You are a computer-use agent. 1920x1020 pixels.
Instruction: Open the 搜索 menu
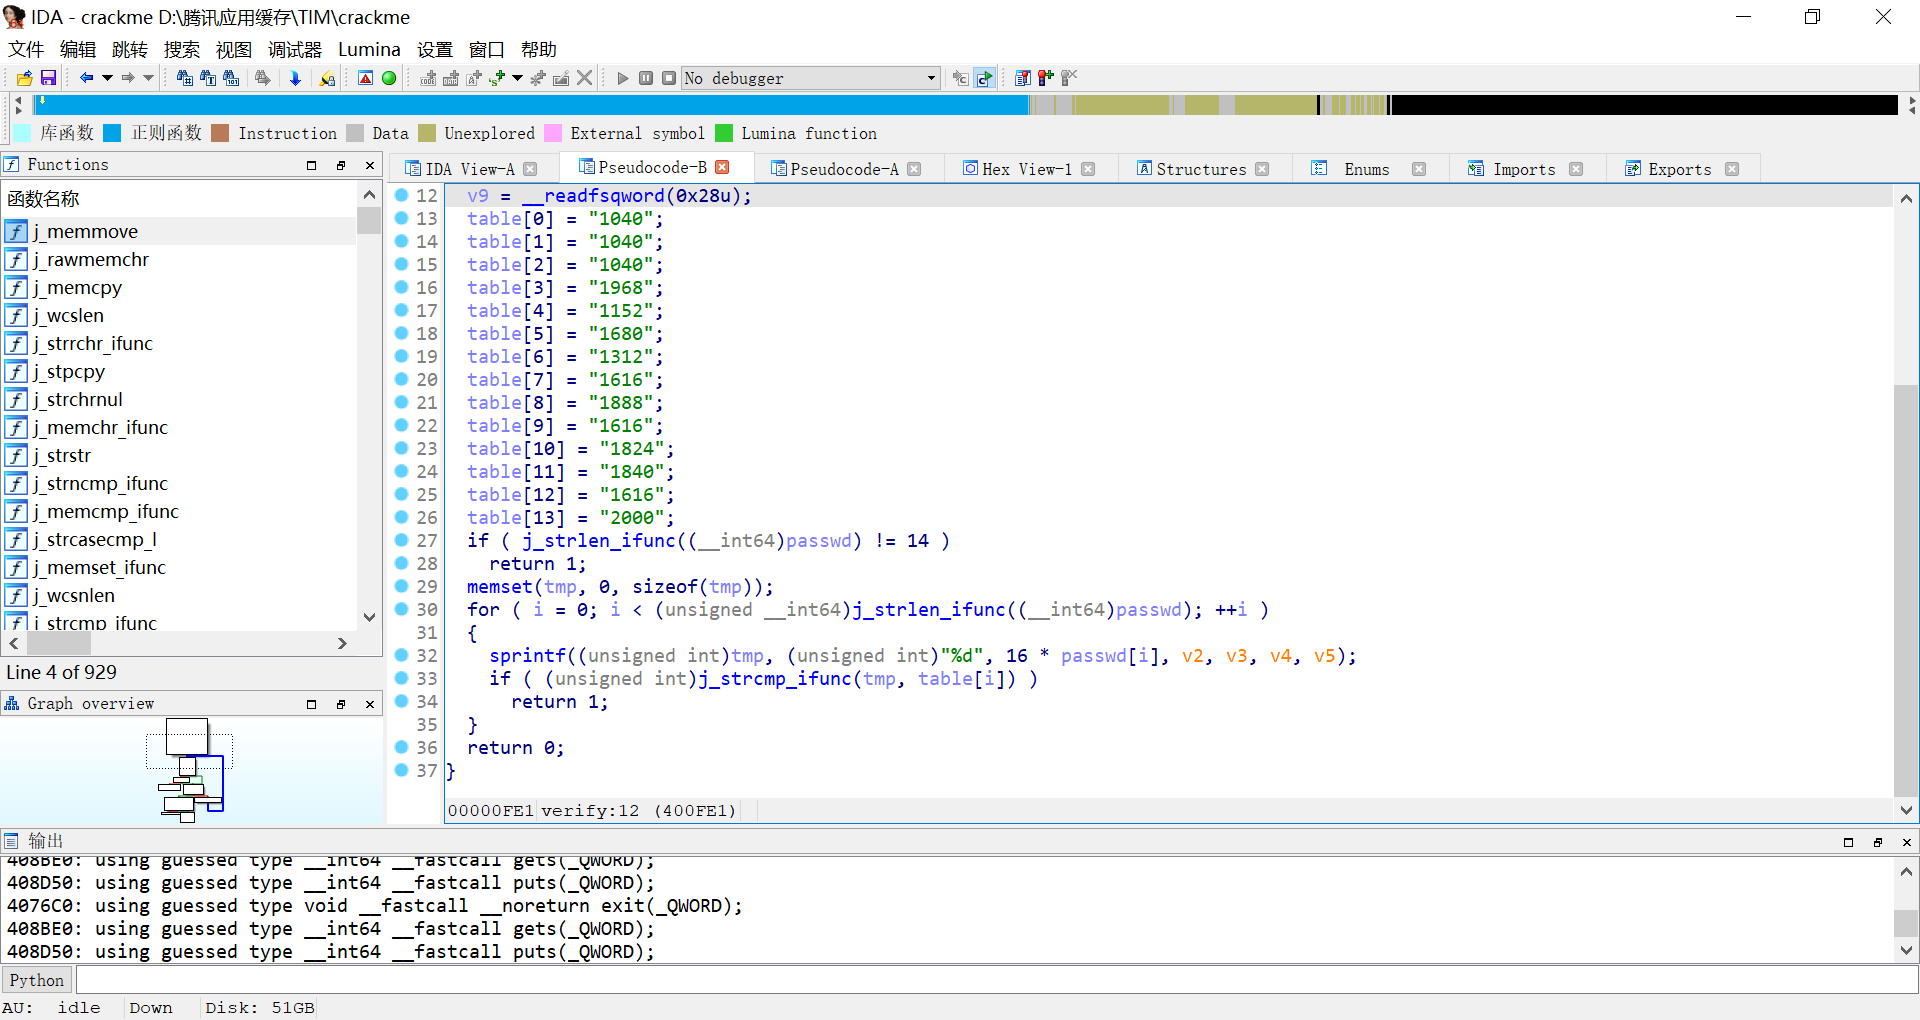tap(182, 50)
